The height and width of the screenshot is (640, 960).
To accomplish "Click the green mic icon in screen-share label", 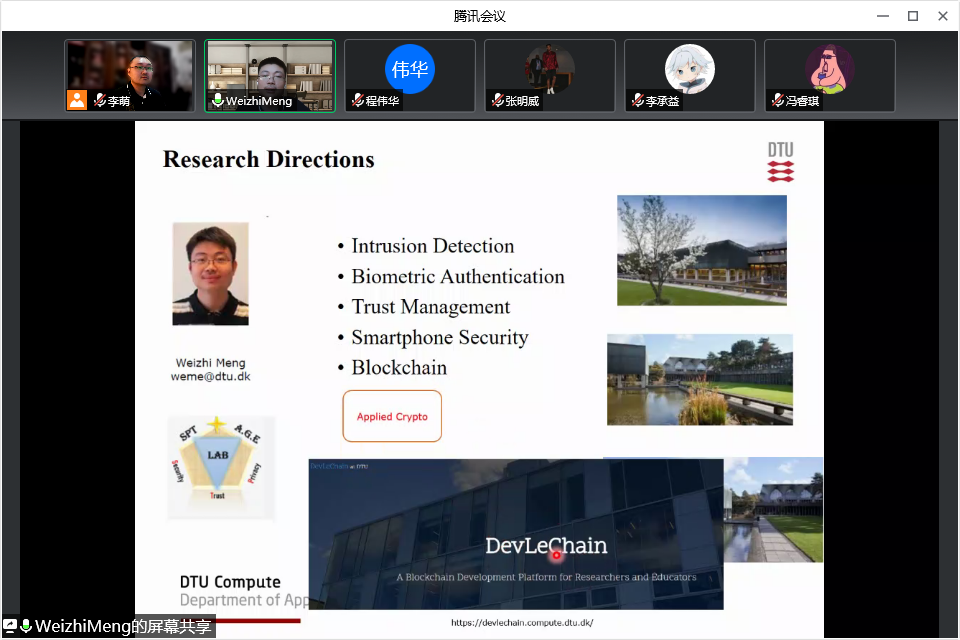I will pos(26,627).
